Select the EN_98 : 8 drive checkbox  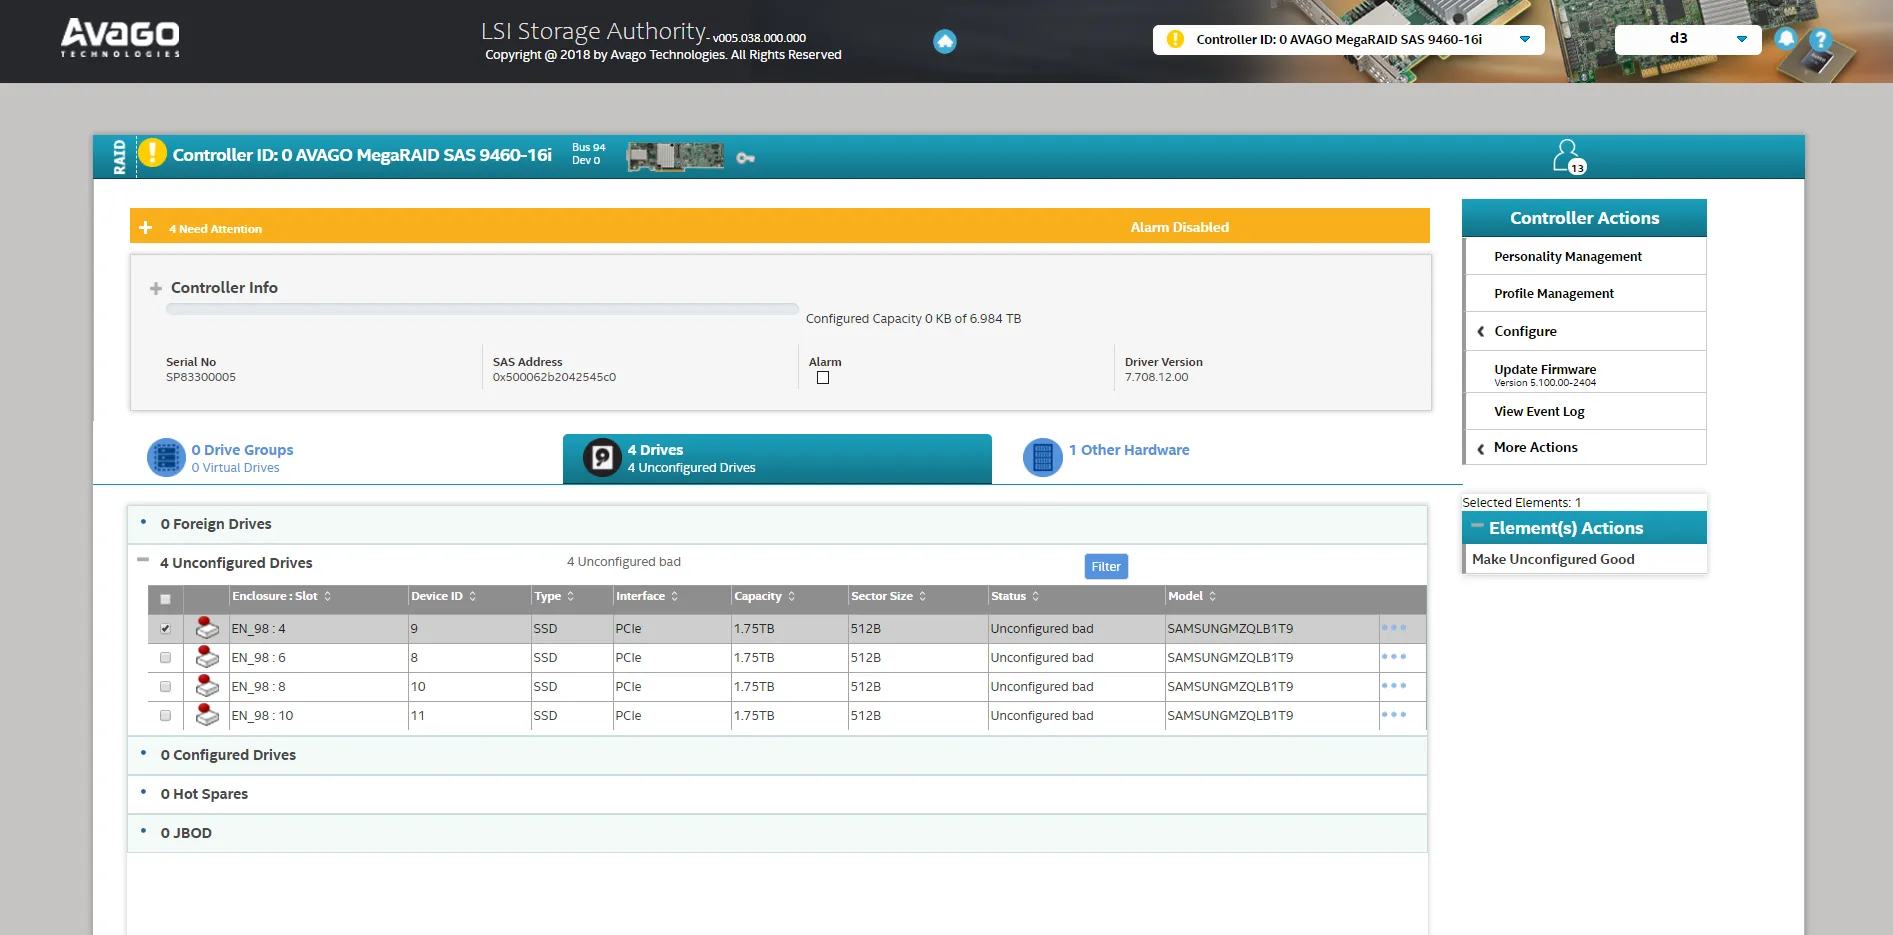(166, 687)
